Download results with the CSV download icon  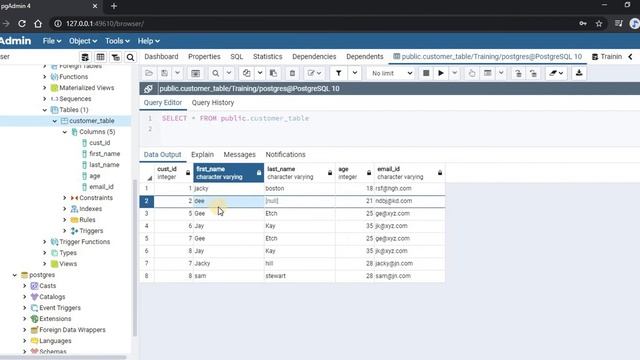point(579,73)
